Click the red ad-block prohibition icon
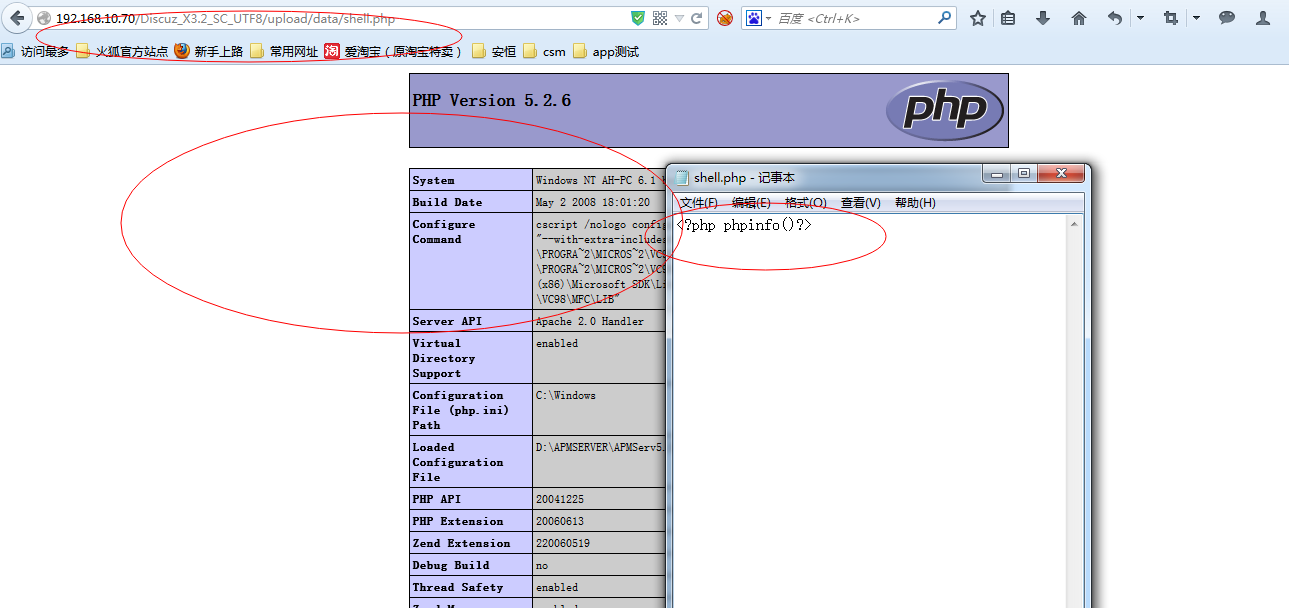The image size is (1289, 608). pyautogui.click(x=725, y=18)
